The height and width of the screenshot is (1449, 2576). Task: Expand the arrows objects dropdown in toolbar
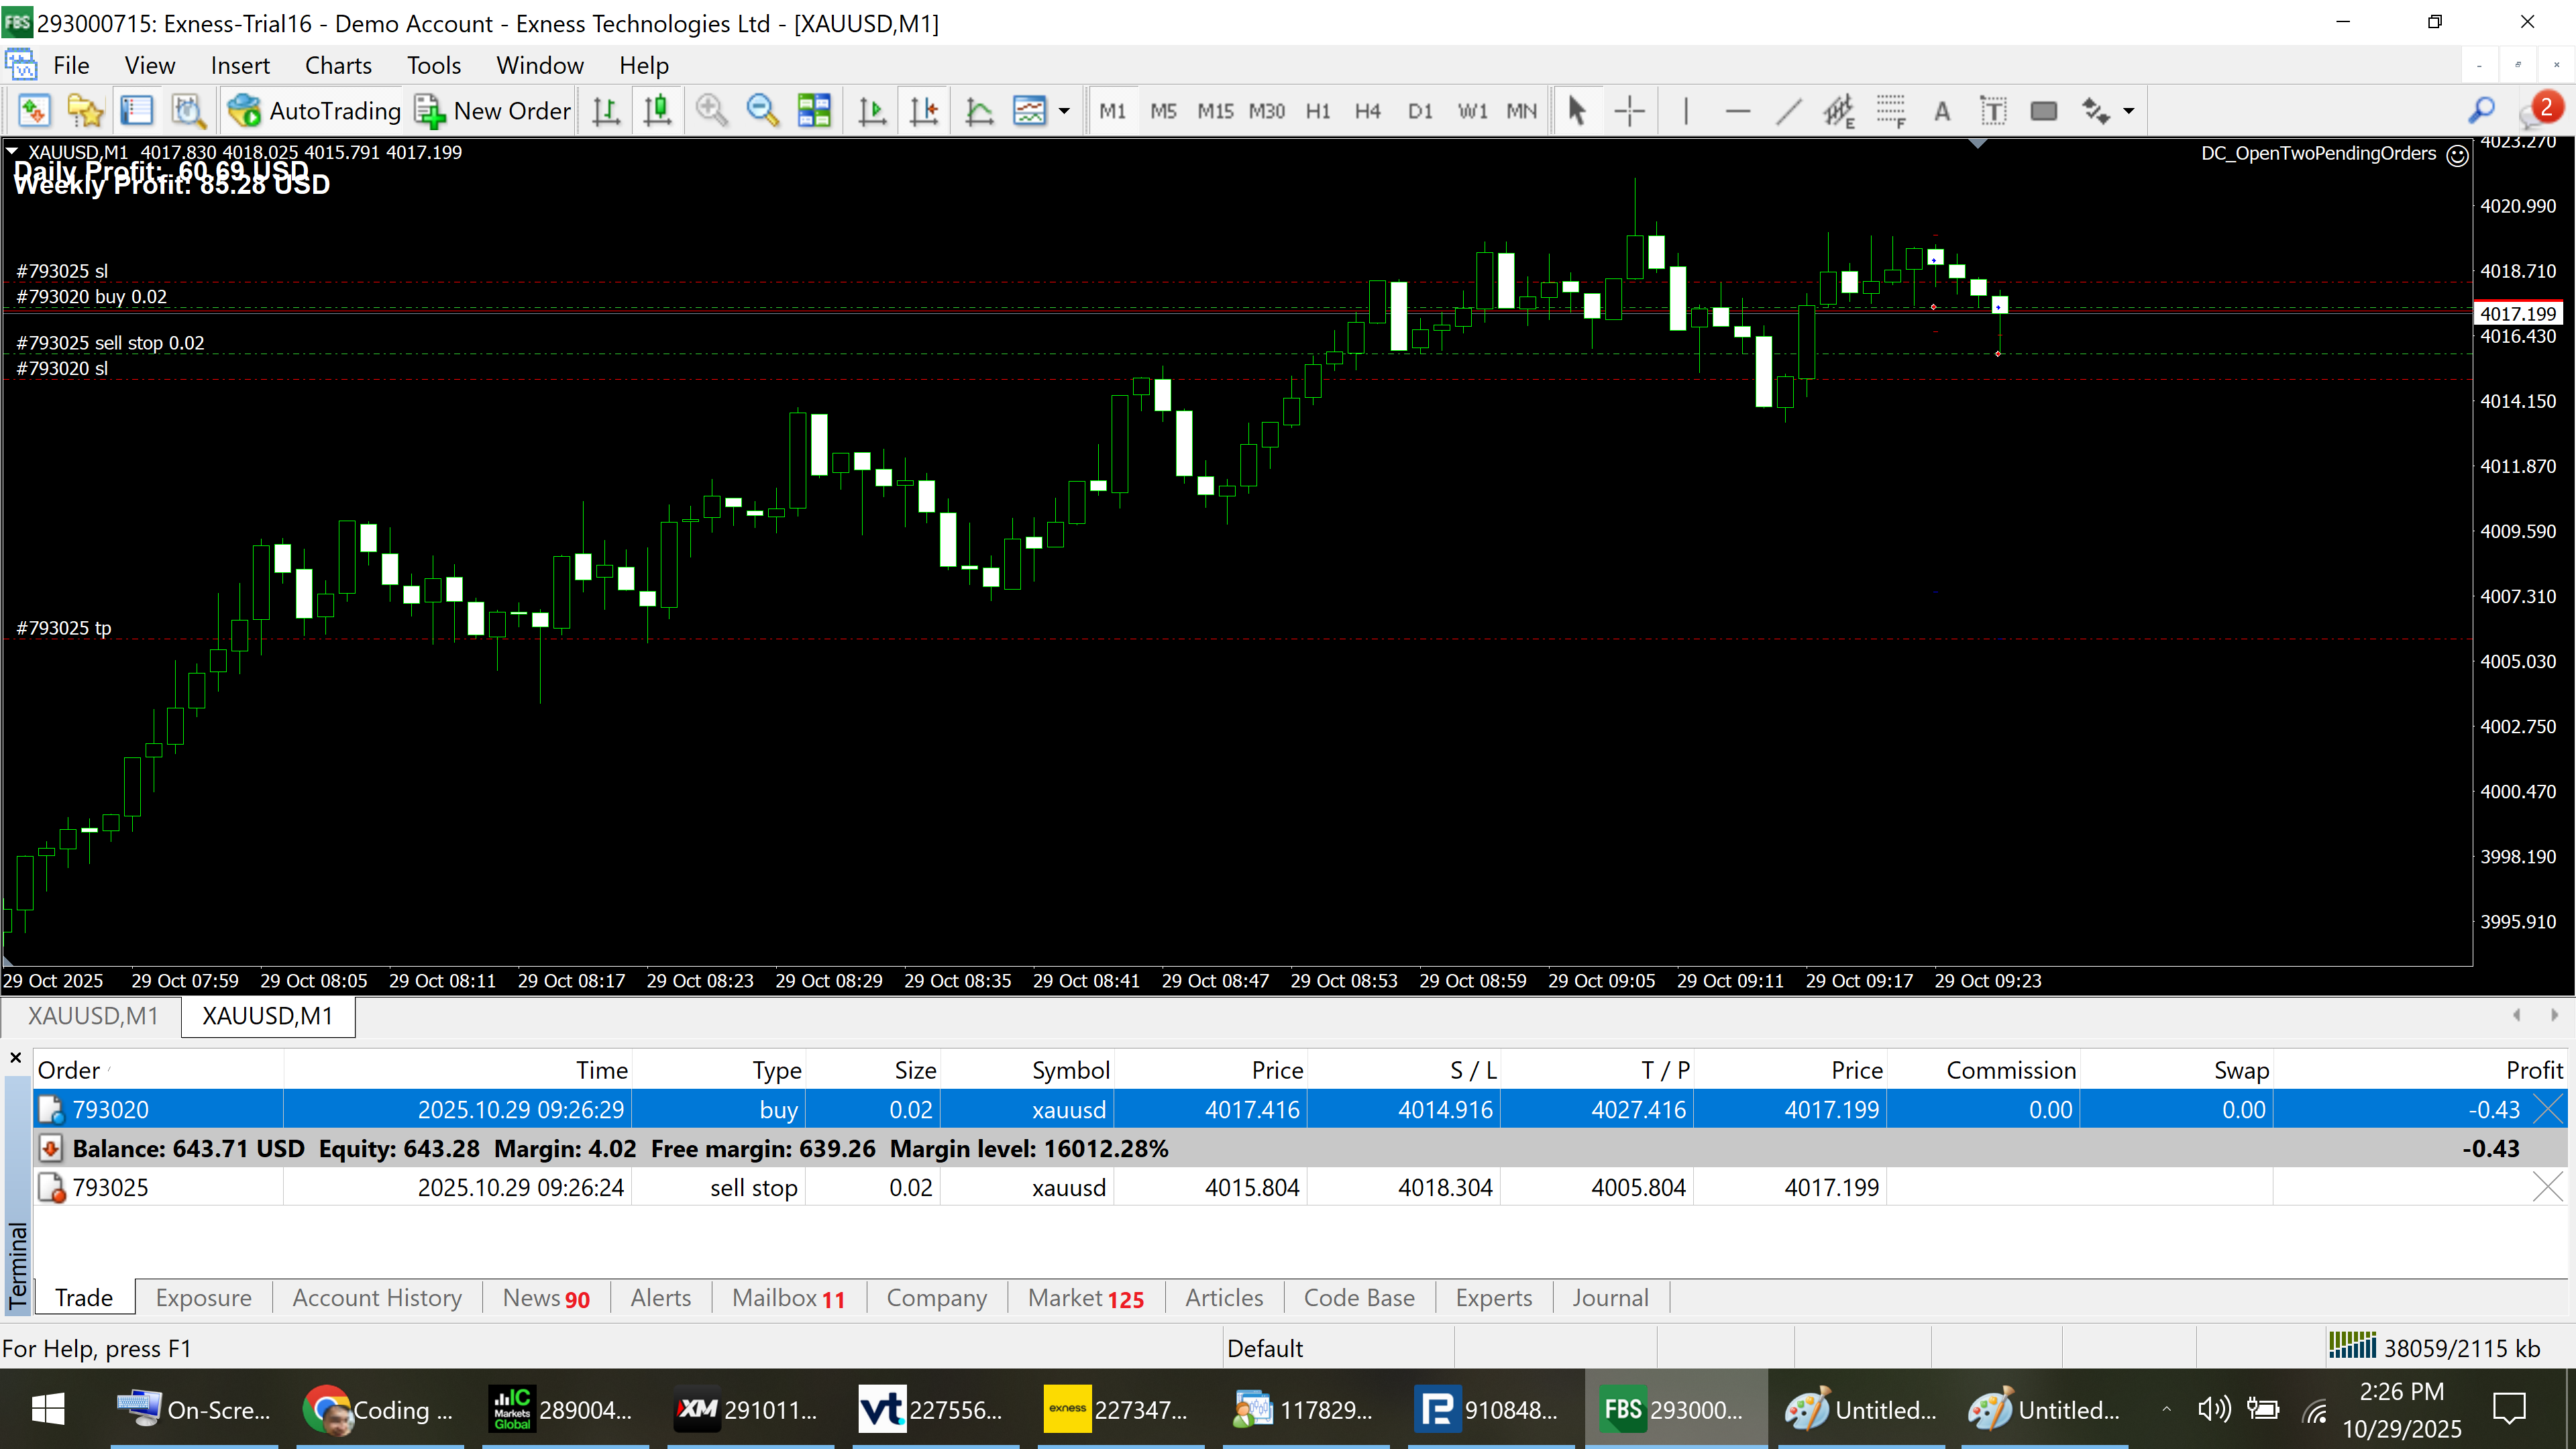[x=2129, y=110]
